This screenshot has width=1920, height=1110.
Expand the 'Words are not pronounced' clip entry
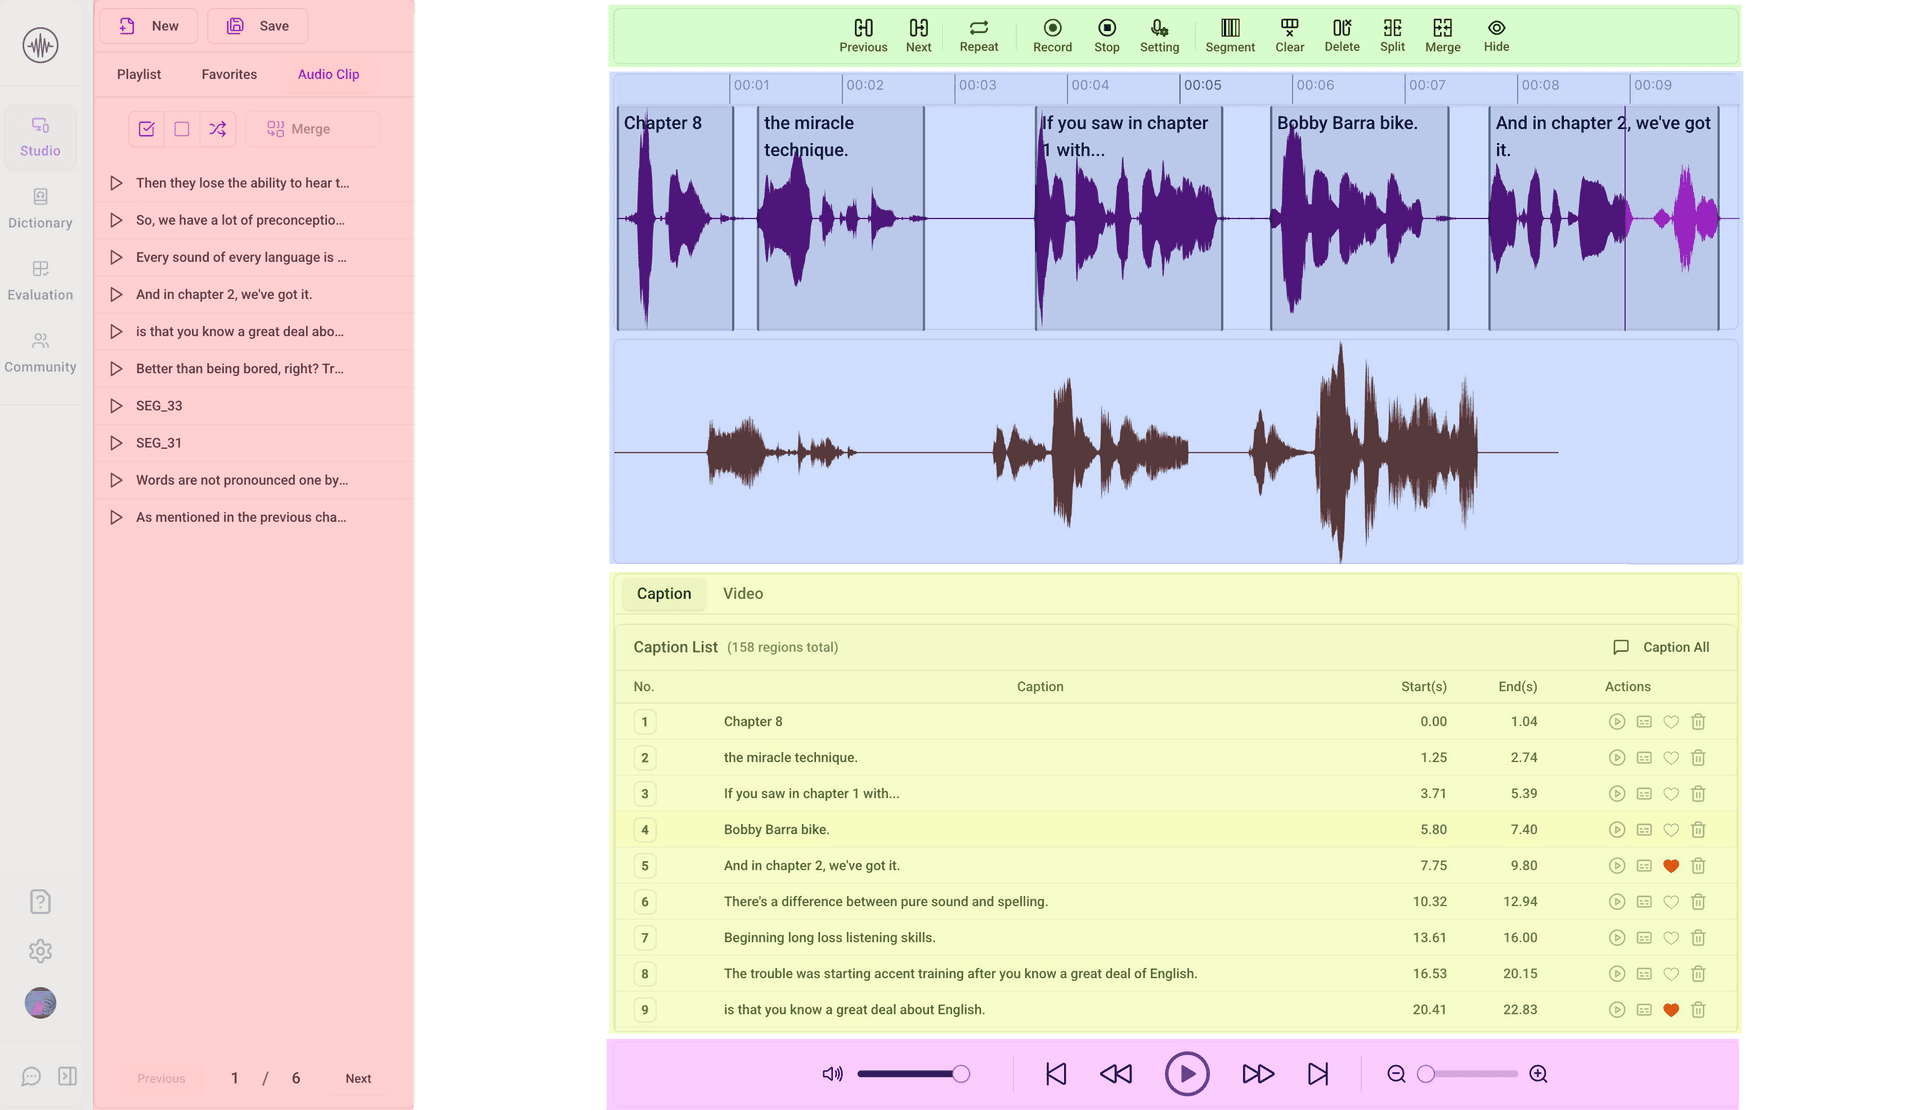115,480
